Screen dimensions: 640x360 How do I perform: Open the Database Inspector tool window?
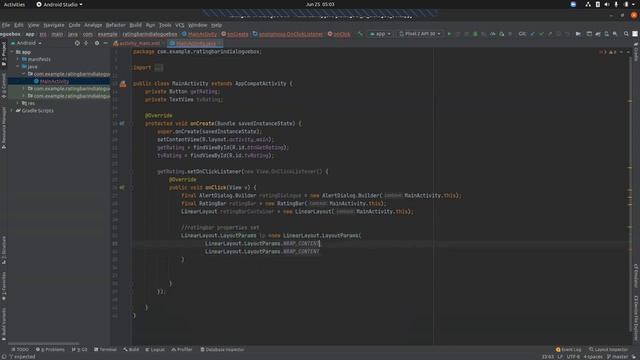pyautogui.click(x=222, y=349)
